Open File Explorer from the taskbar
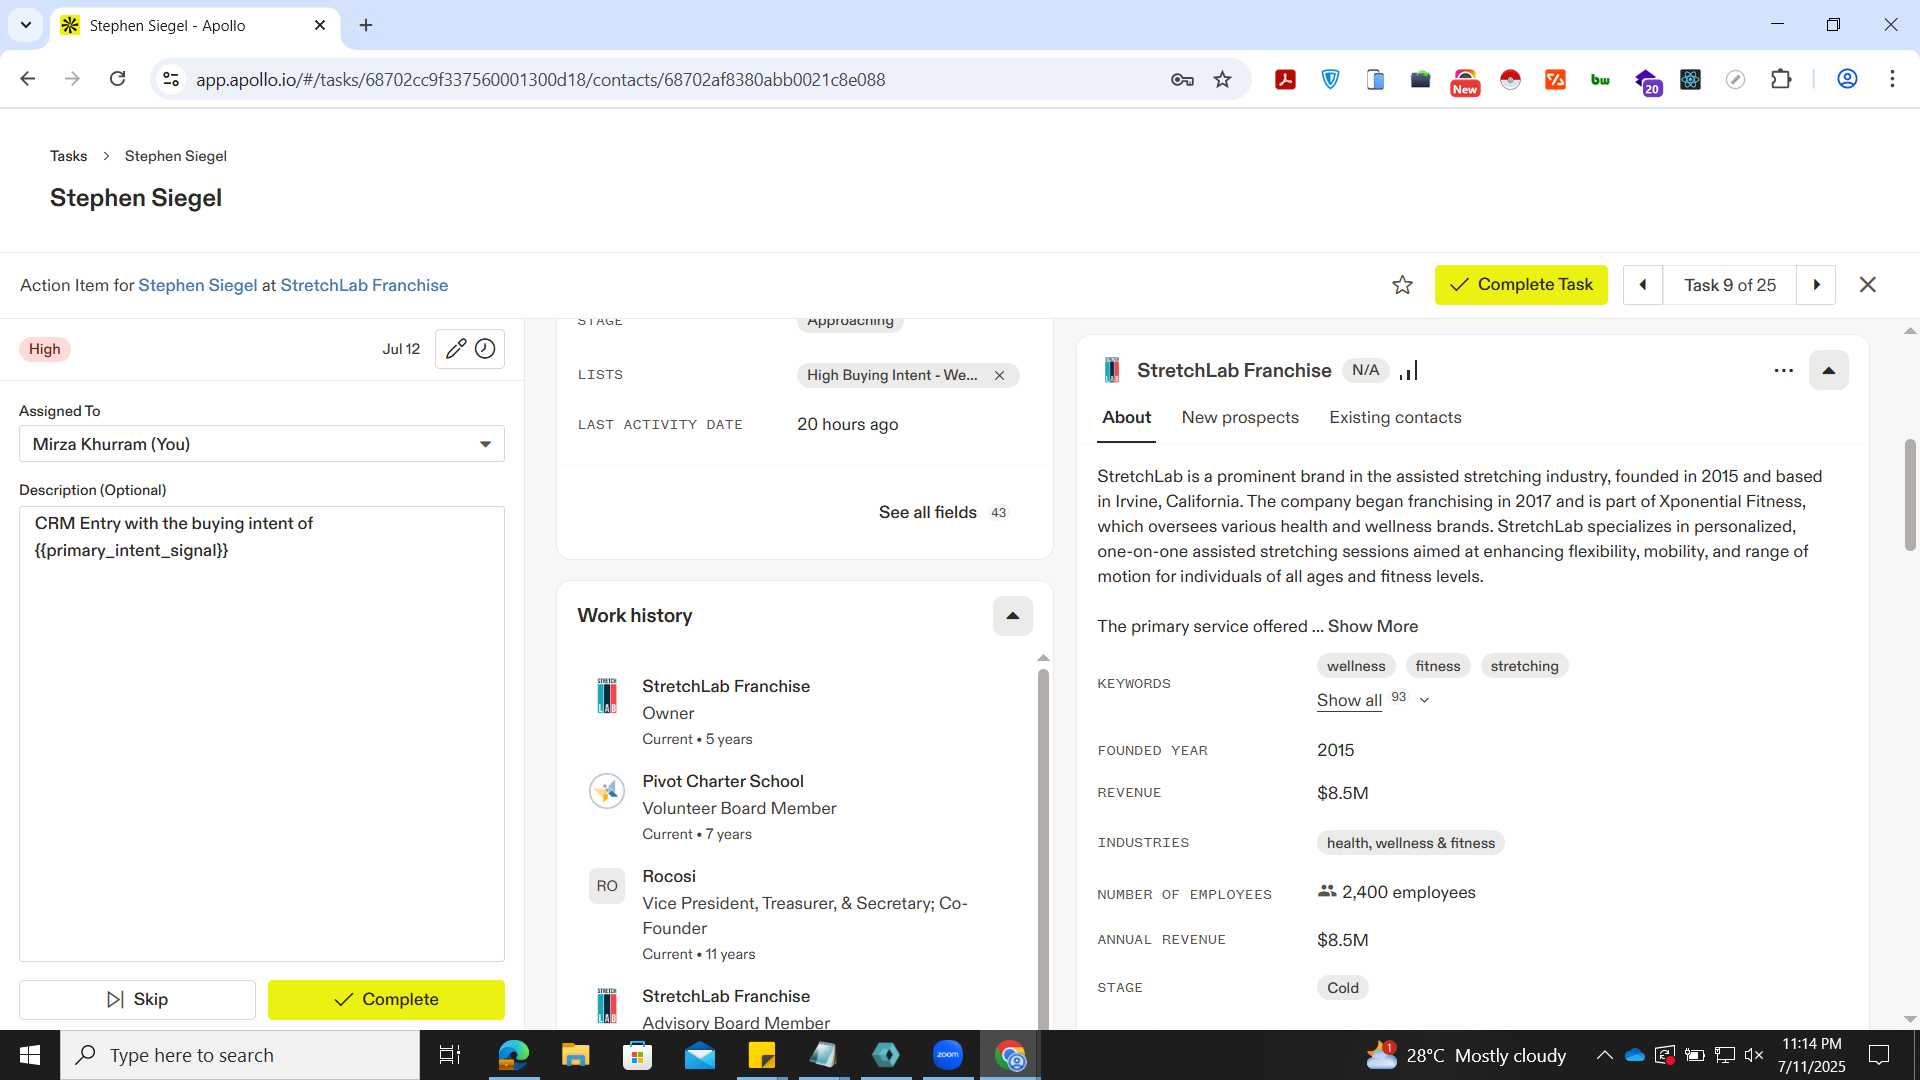Image resolution: width=1920 pixels, height=1080 pixels. pos(575,1055)
